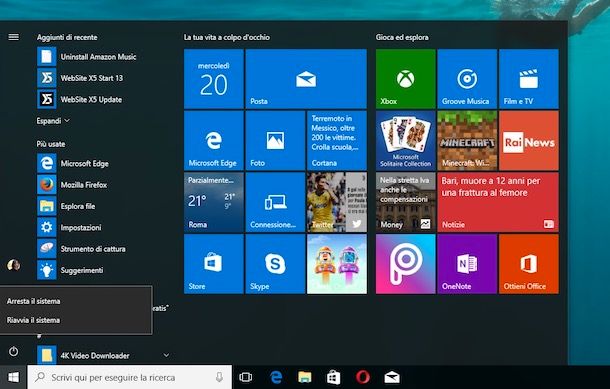The width and height of the screenshot is (610, 389).
Task: Click the 'Gioca ed esplora' group header
Action: click(402, 37)
